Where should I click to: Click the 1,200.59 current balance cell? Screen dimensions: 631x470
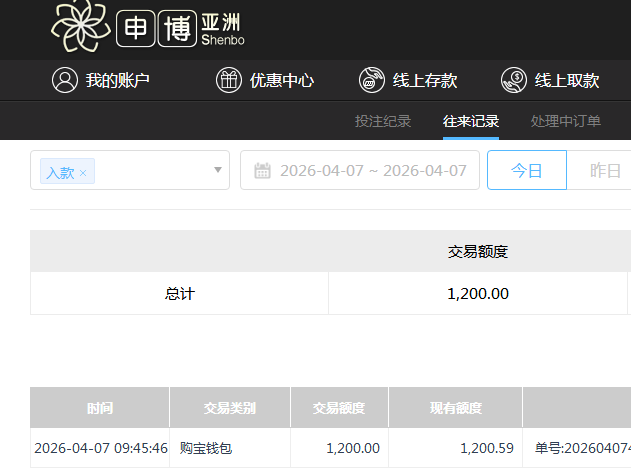coord(455,448)
